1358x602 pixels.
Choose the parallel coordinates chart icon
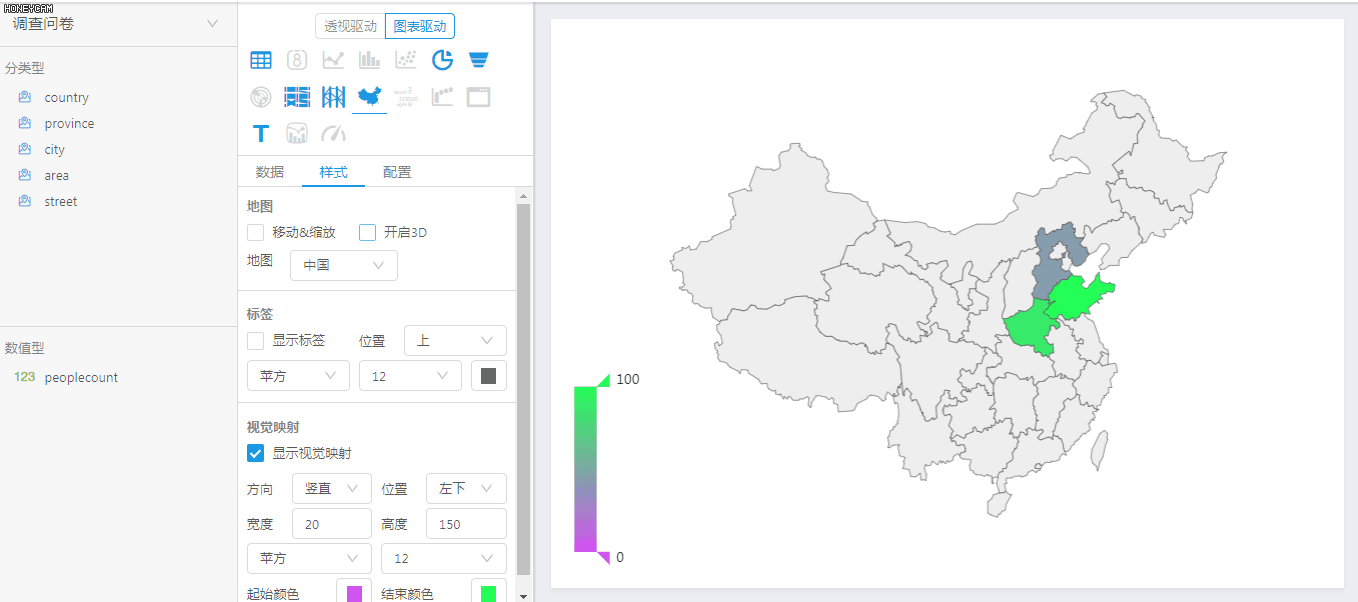tap(333, 97)
